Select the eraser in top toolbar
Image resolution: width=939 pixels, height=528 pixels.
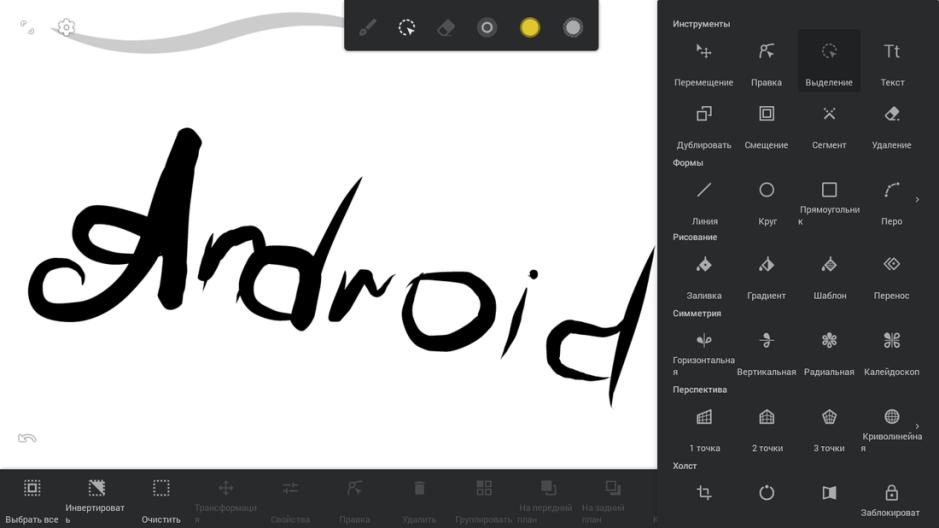pos(446,28)
